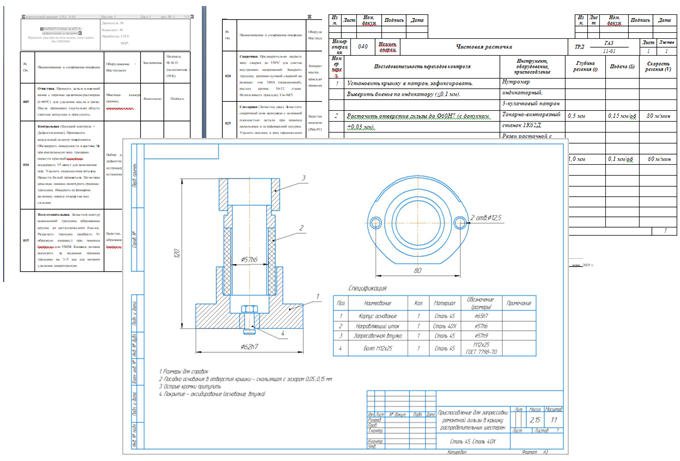Screen dimensions: 680x461
Task: Select the cutting speed '60 м/мин'
Action: point(659,159)
